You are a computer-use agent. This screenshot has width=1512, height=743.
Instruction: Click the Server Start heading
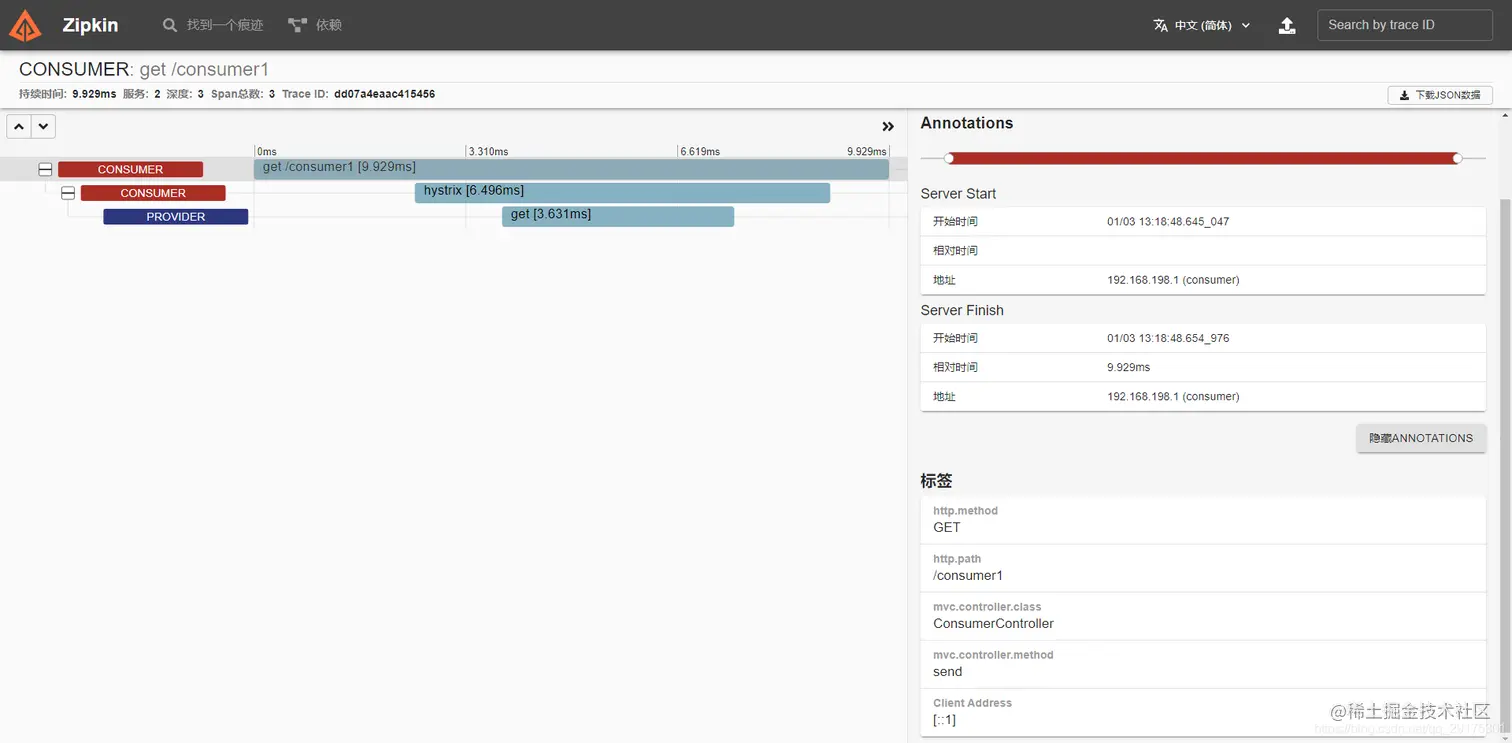(x=958, y=194)
